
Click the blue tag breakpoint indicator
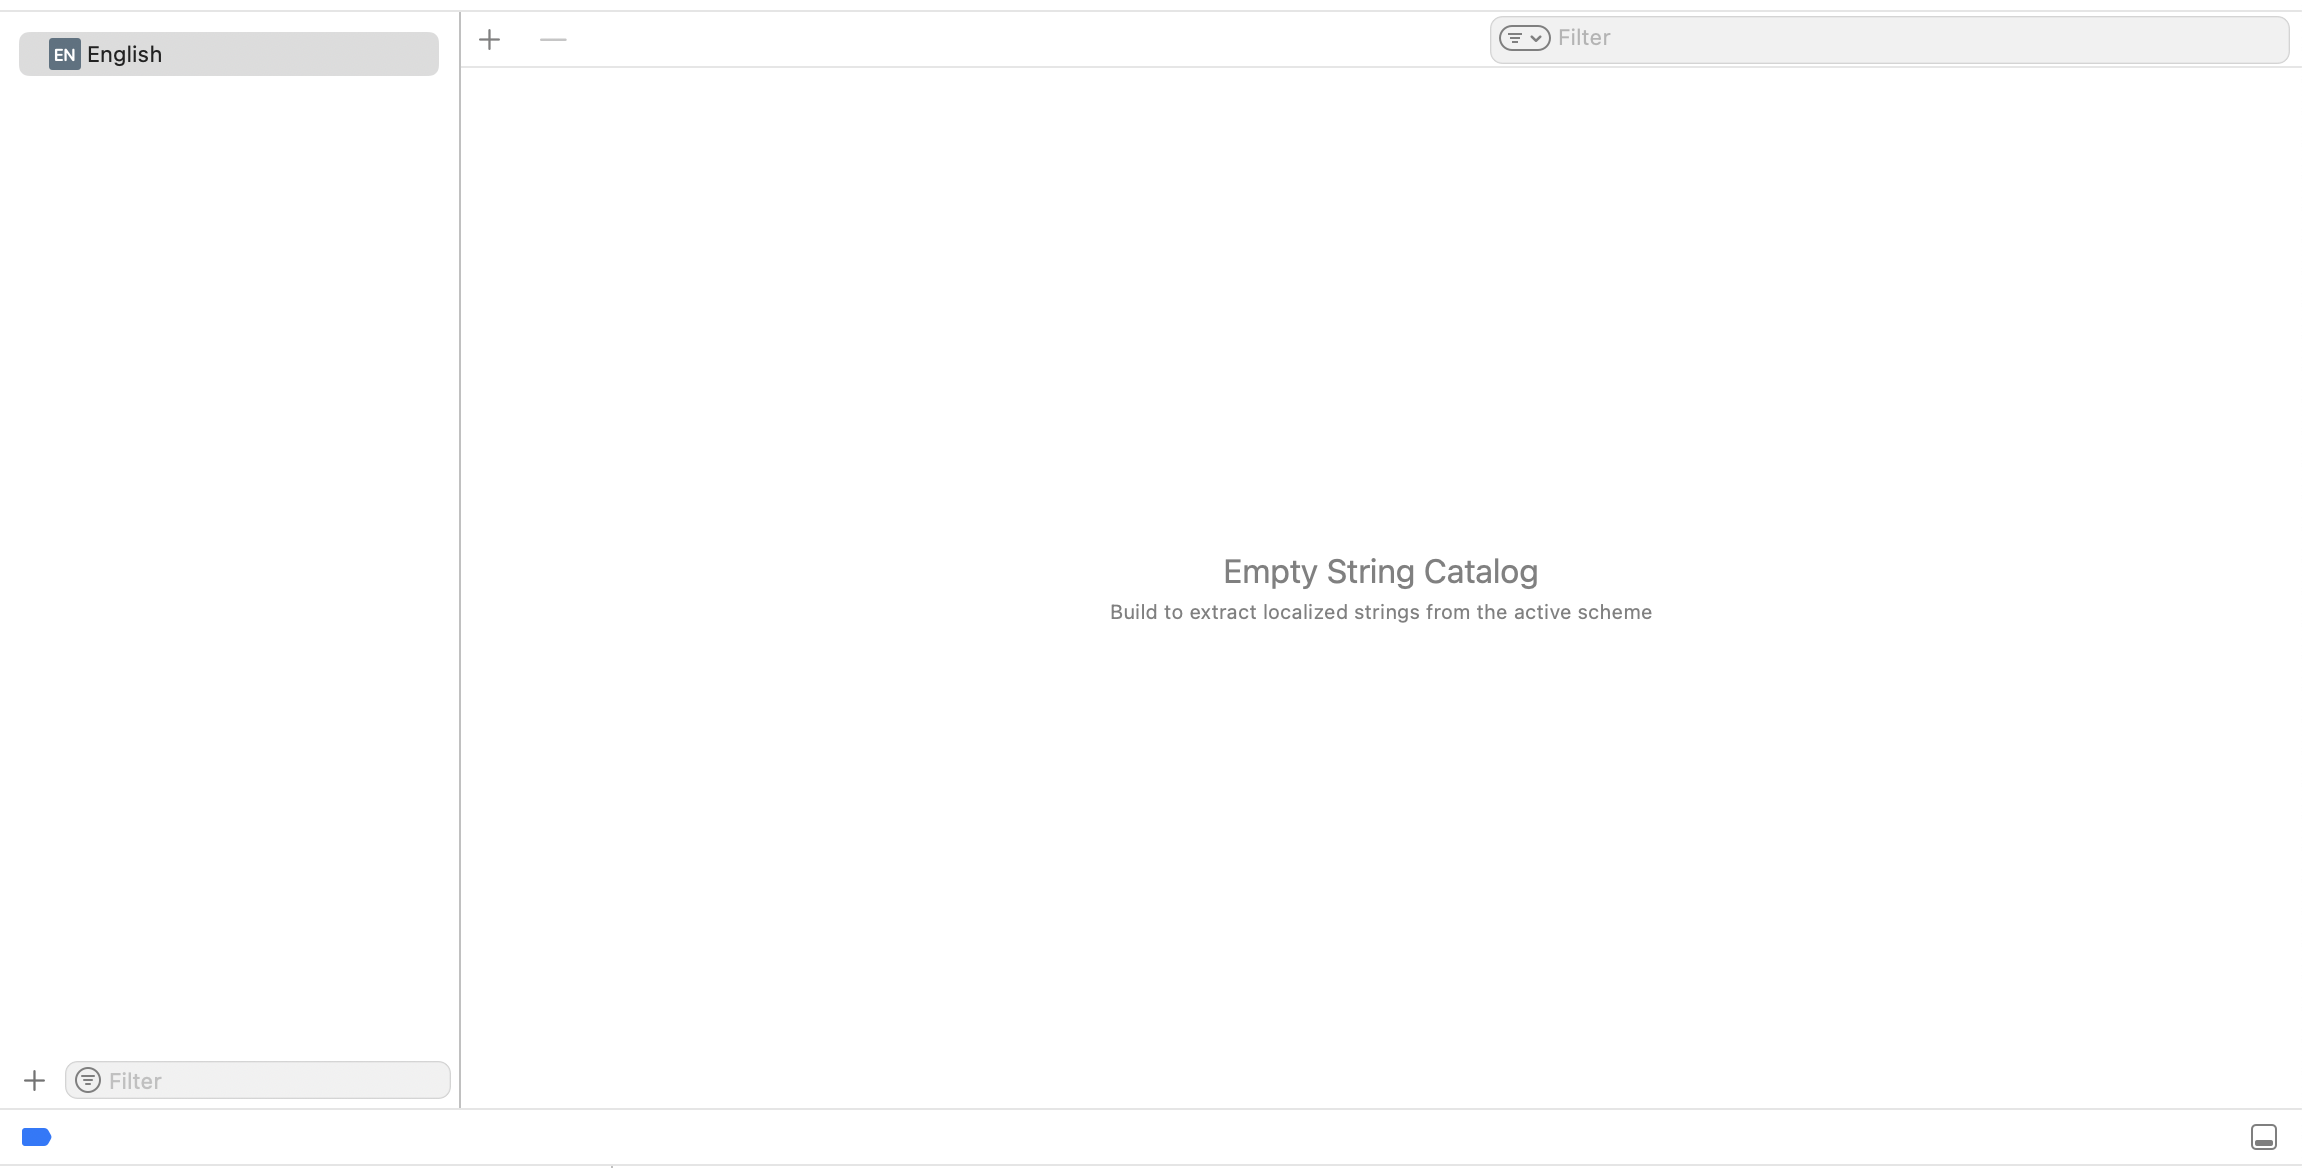point(36,1137)
